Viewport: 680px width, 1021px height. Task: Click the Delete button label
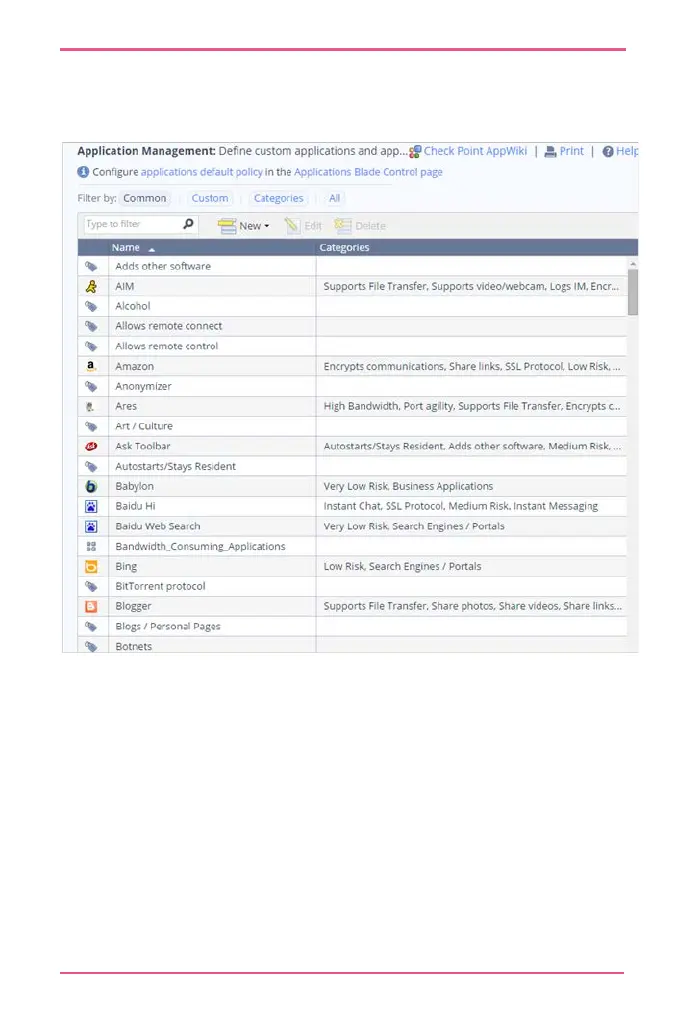[x=371, y=226]
